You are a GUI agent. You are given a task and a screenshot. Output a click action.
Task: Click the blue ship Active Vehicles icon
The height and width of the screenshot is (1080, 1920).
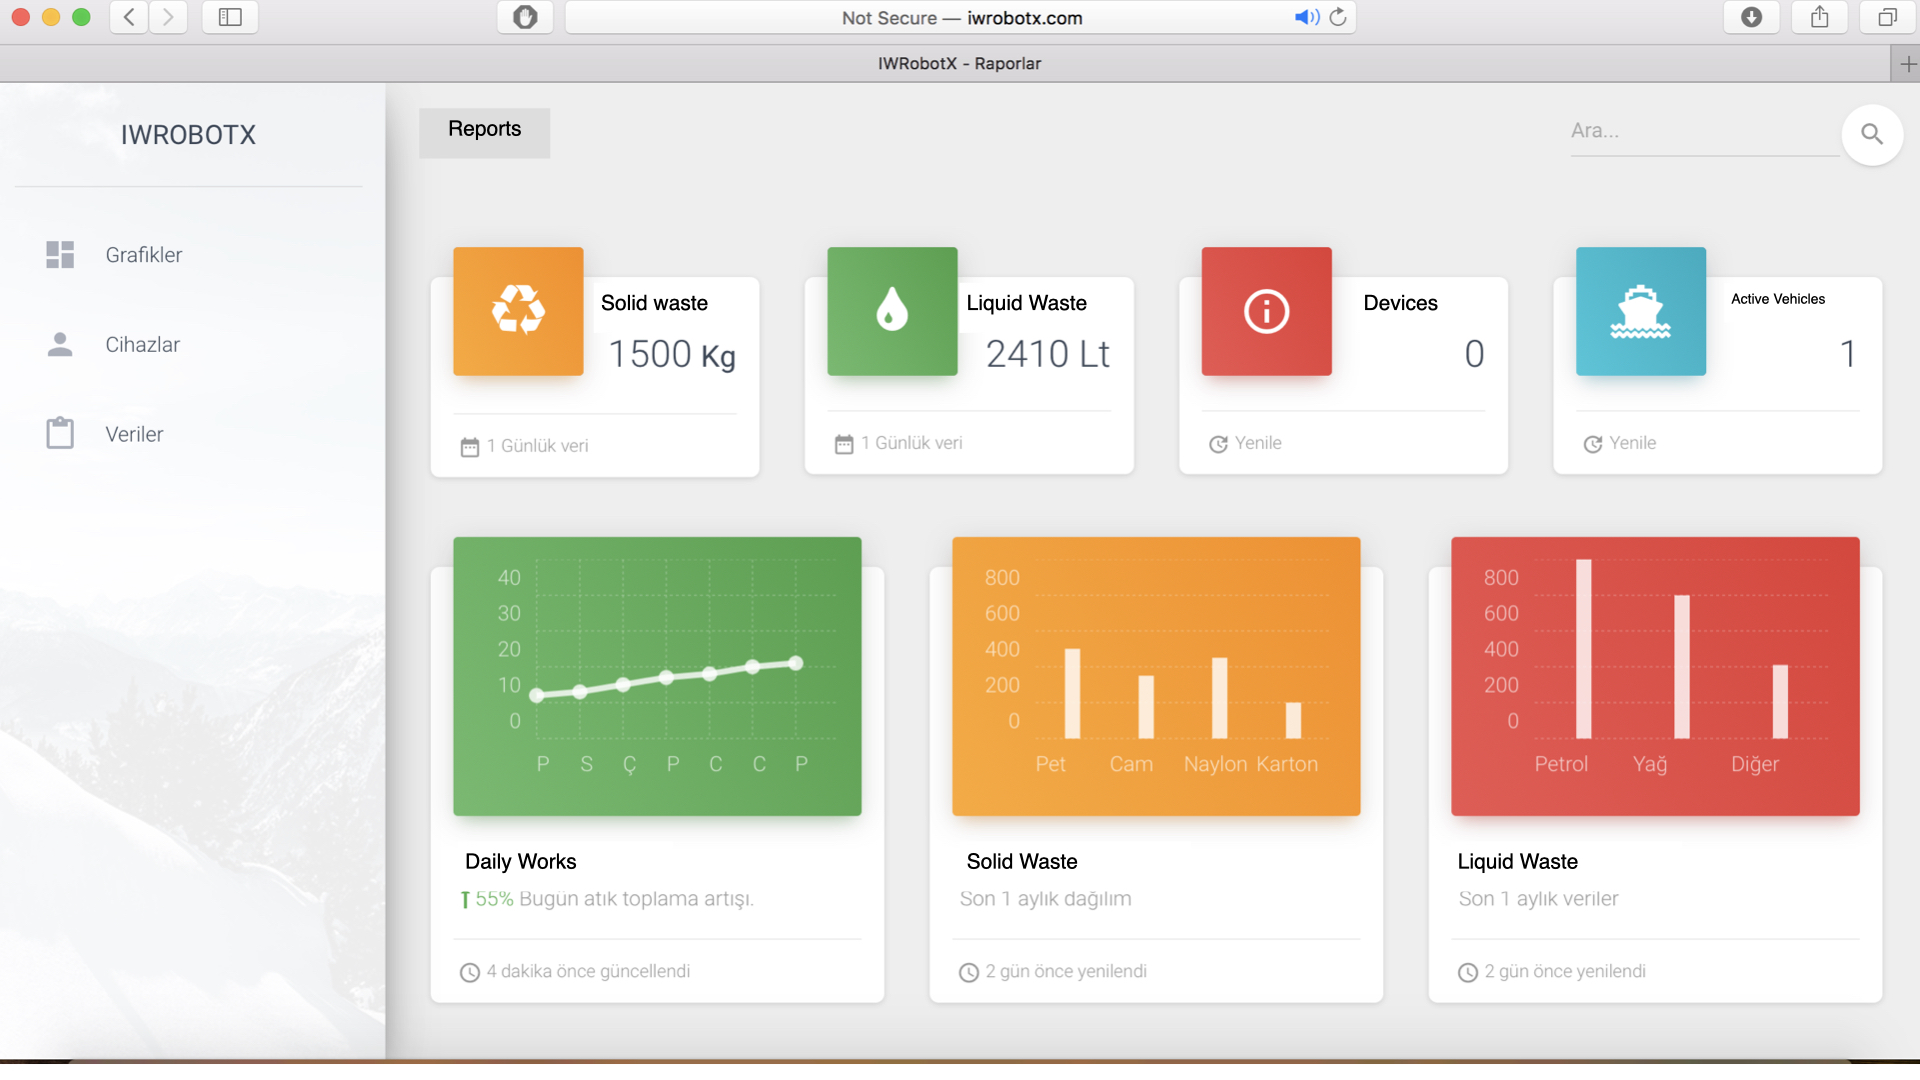(1641, 311)
